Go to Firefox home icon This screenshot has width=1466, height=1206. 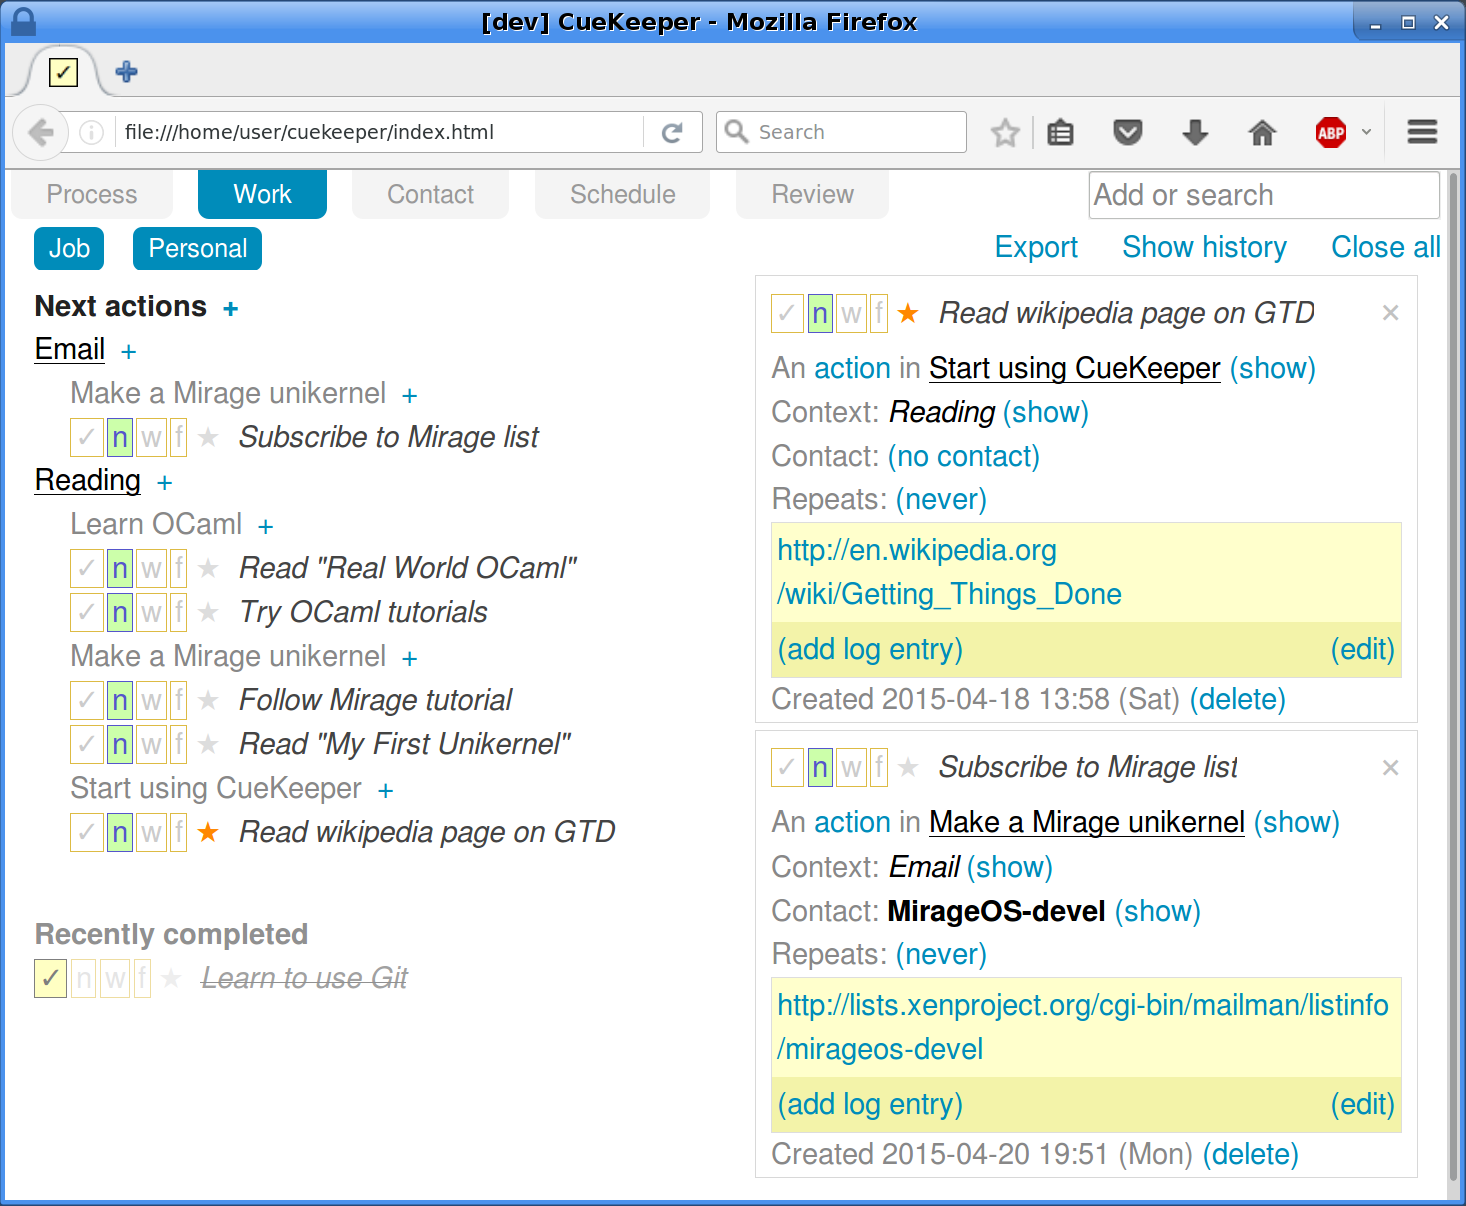(x=1262, y=132)
